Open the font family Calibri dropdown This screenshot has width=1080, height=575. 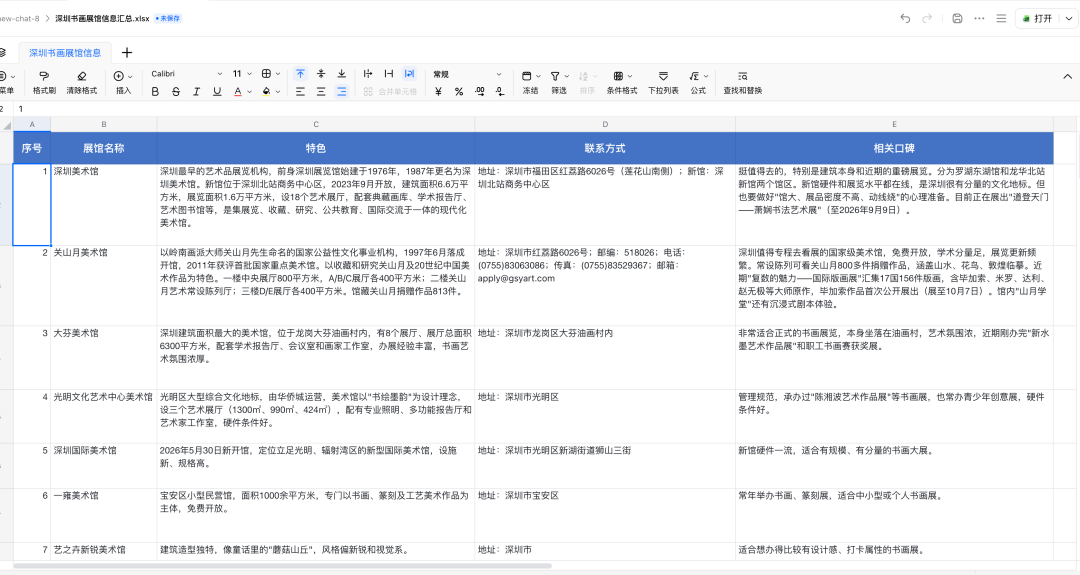pos(187,74)
